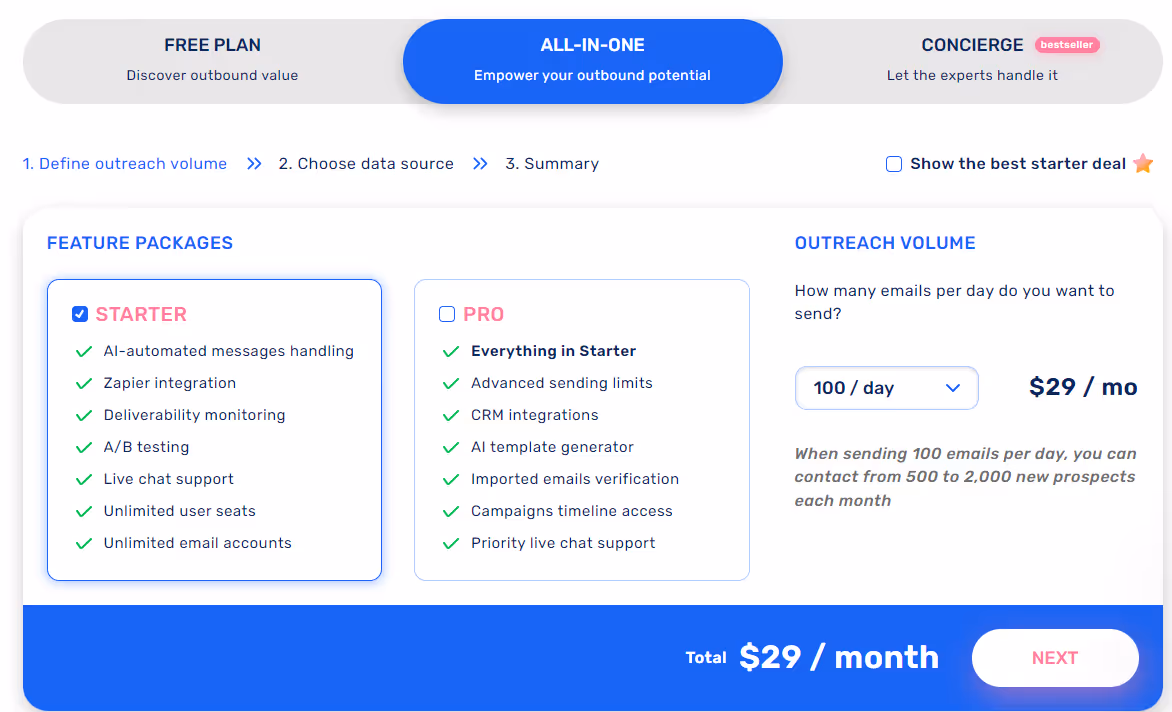Click the checkmark beside Priority live chat support
This screenshot has width=1172, height=712.
point(450,543)
